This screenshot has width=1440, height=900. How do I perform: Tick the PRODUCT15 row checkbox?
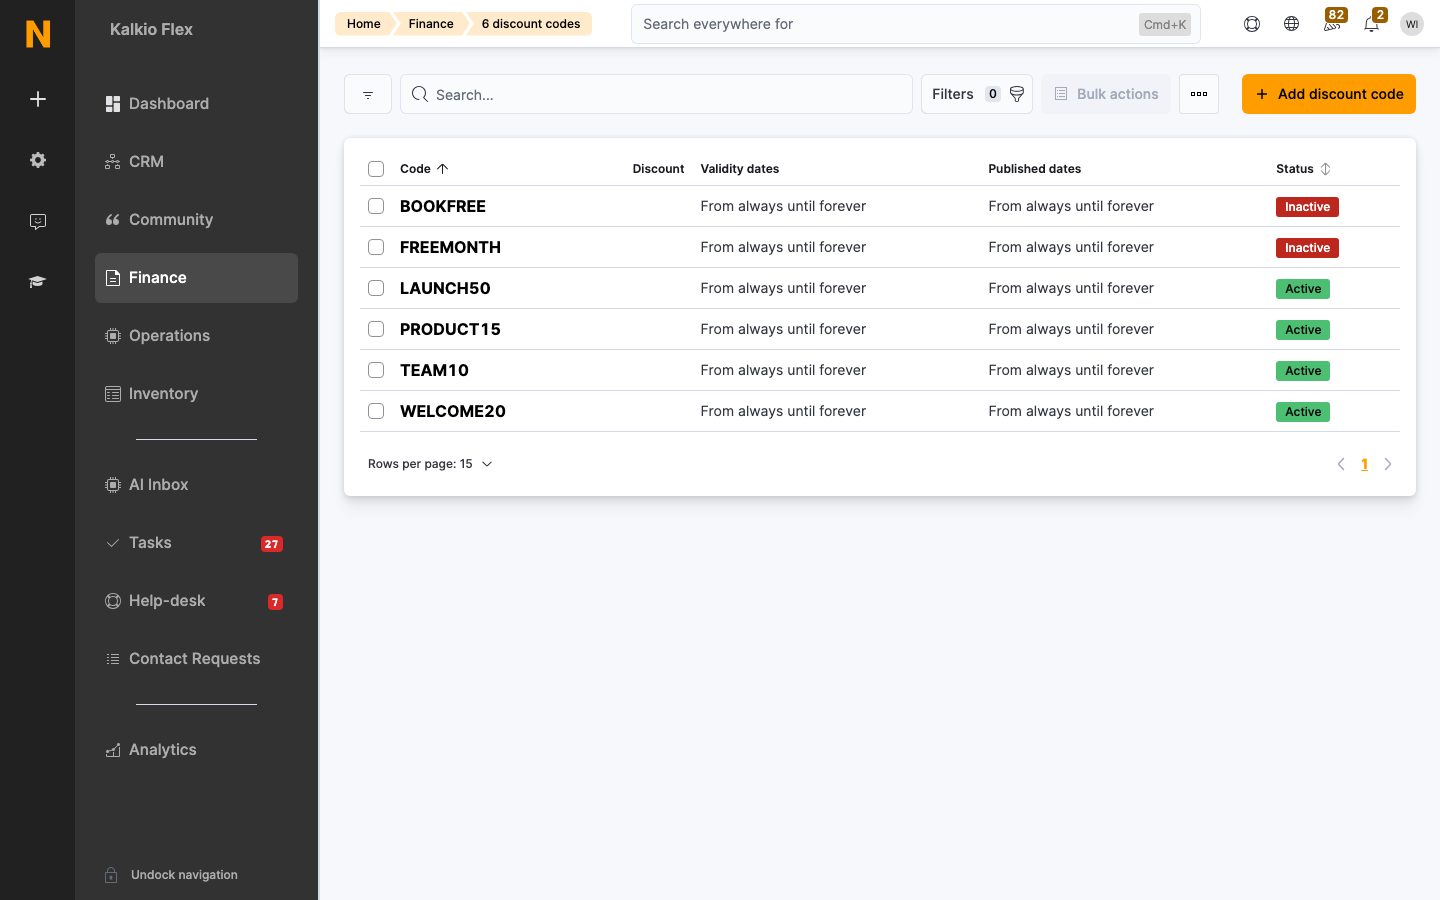pos(376,329)
